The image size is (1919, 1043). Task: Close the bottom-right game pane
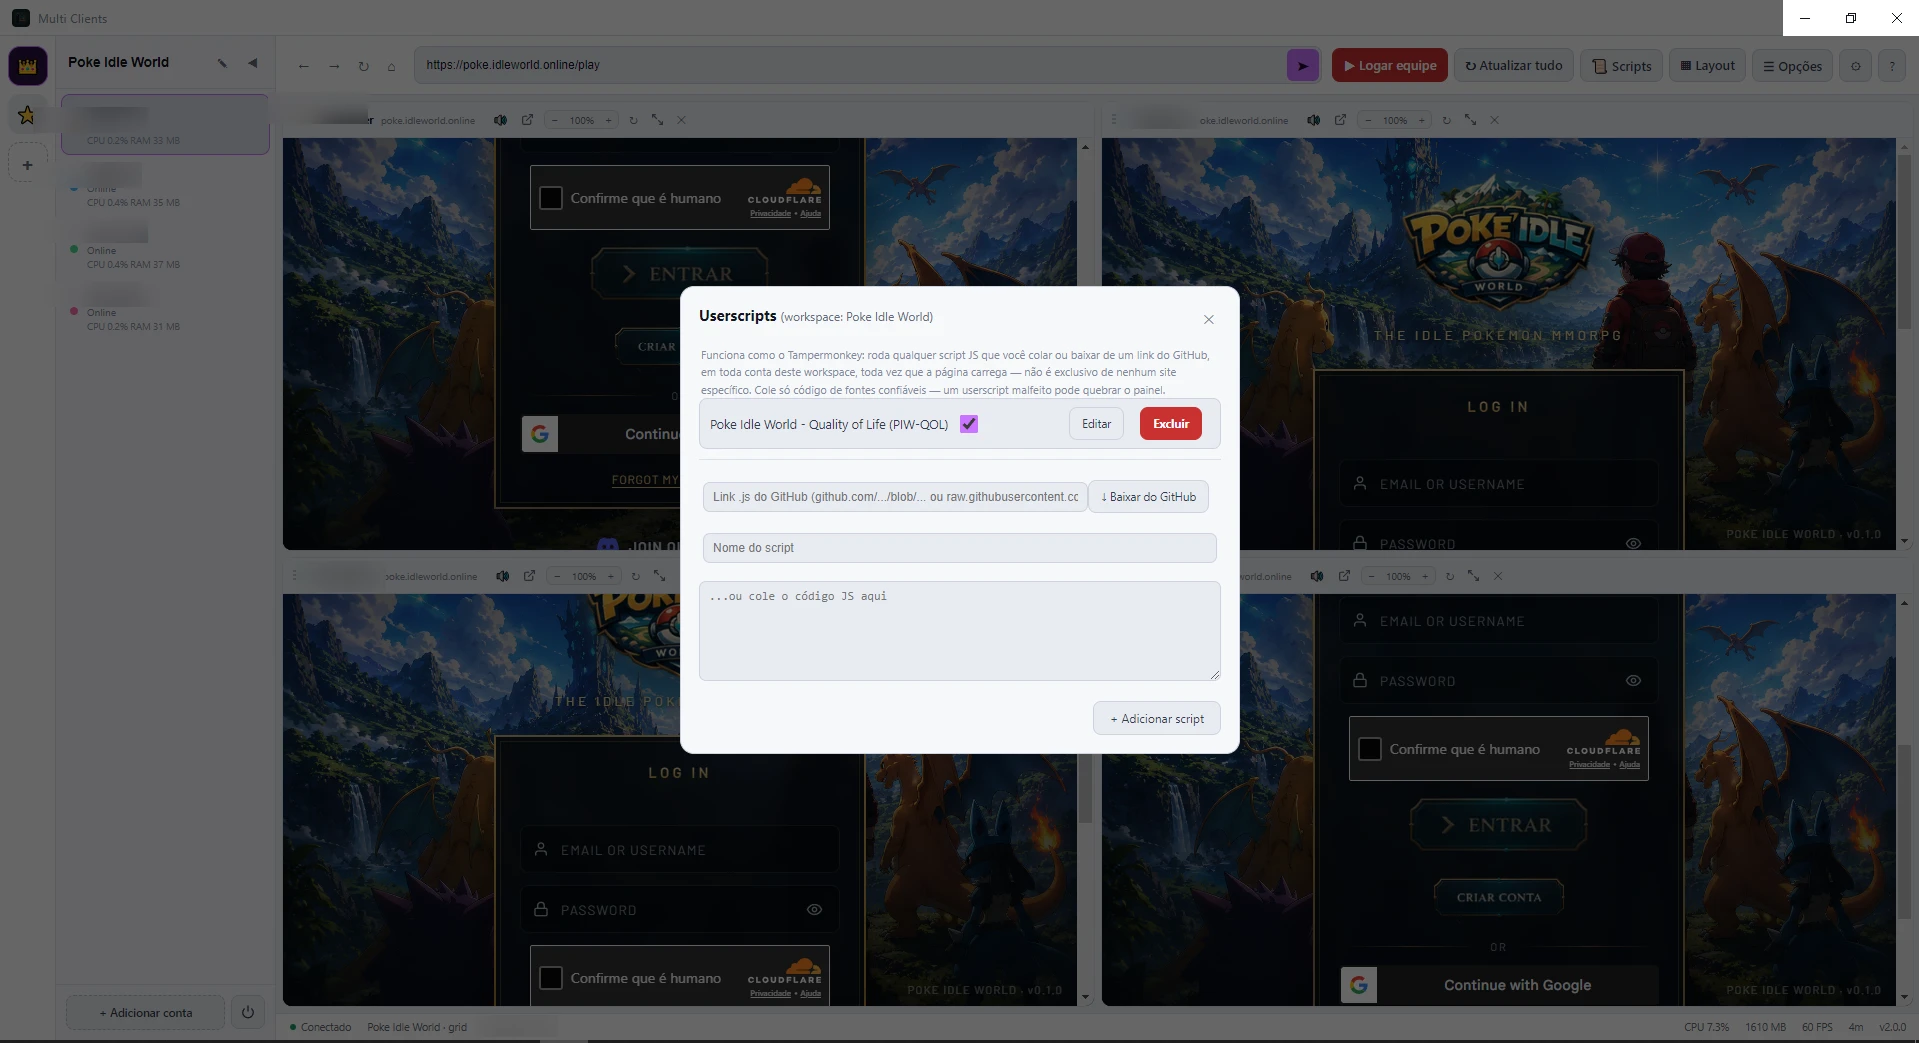point(1498,576)
